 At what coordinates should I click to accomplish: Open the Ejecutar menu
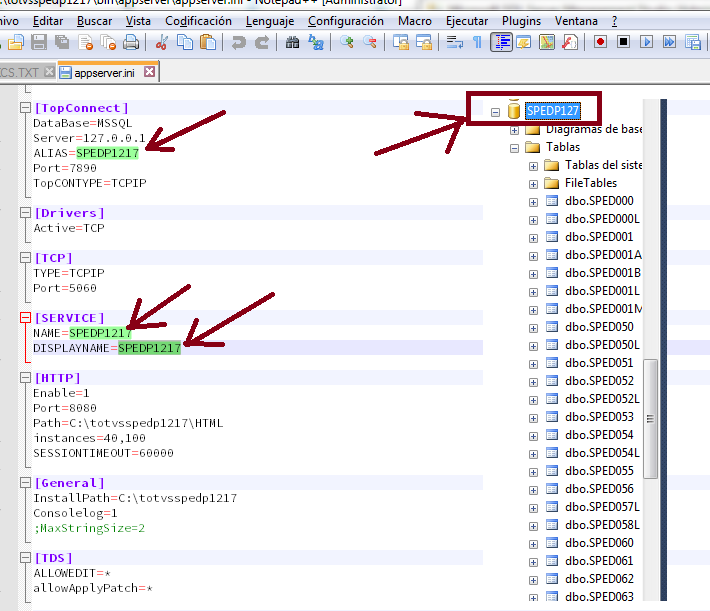tap(467, 21)
